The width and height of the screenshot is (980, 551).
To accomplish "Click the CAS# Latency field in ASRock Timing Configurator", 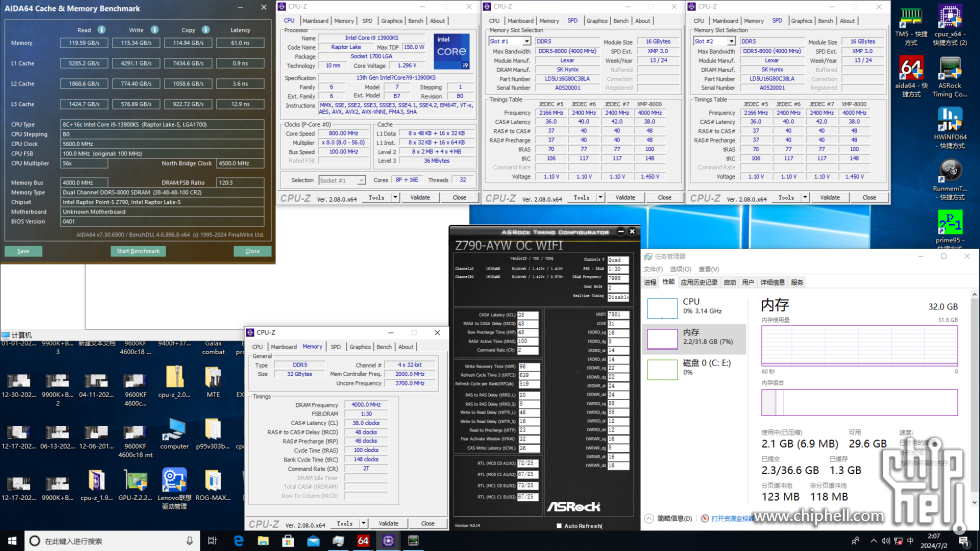I will (x=528, y=315).
